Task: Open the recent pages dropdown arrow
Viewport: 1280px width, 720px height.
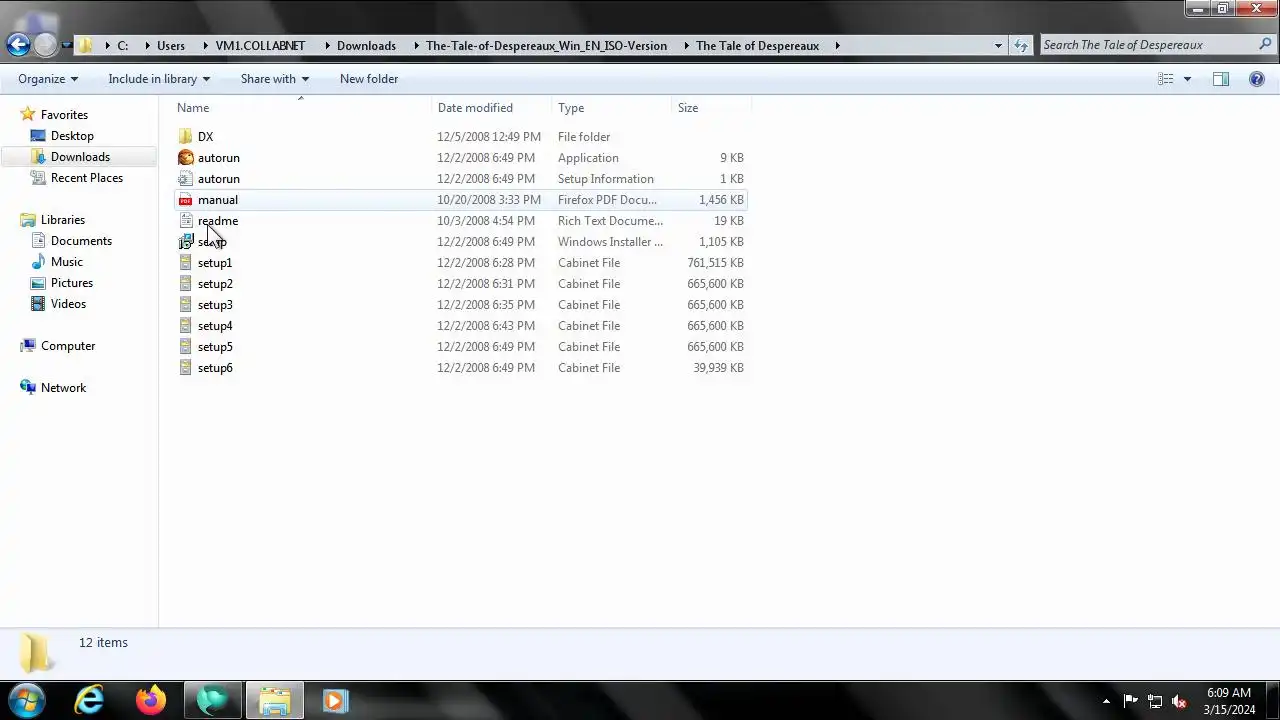Action: pos(66,46)
